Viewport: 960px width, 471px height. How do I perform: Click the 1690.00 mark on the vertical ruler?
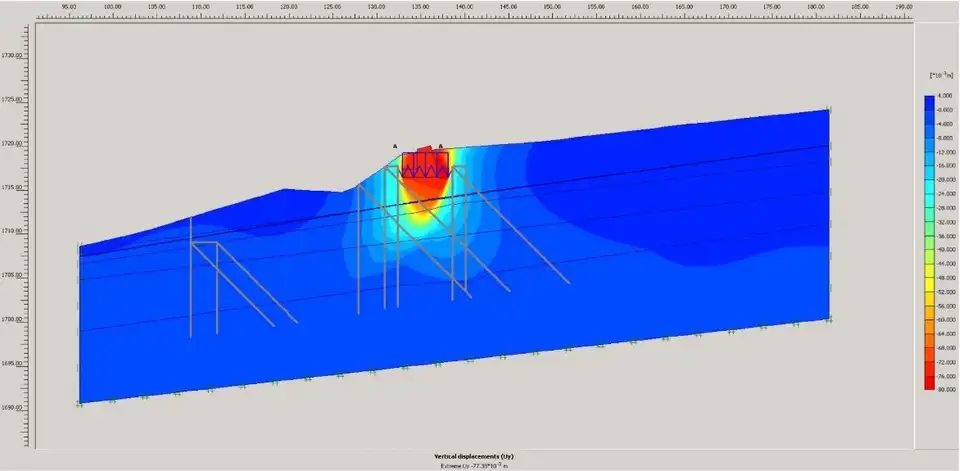point(12,407)
